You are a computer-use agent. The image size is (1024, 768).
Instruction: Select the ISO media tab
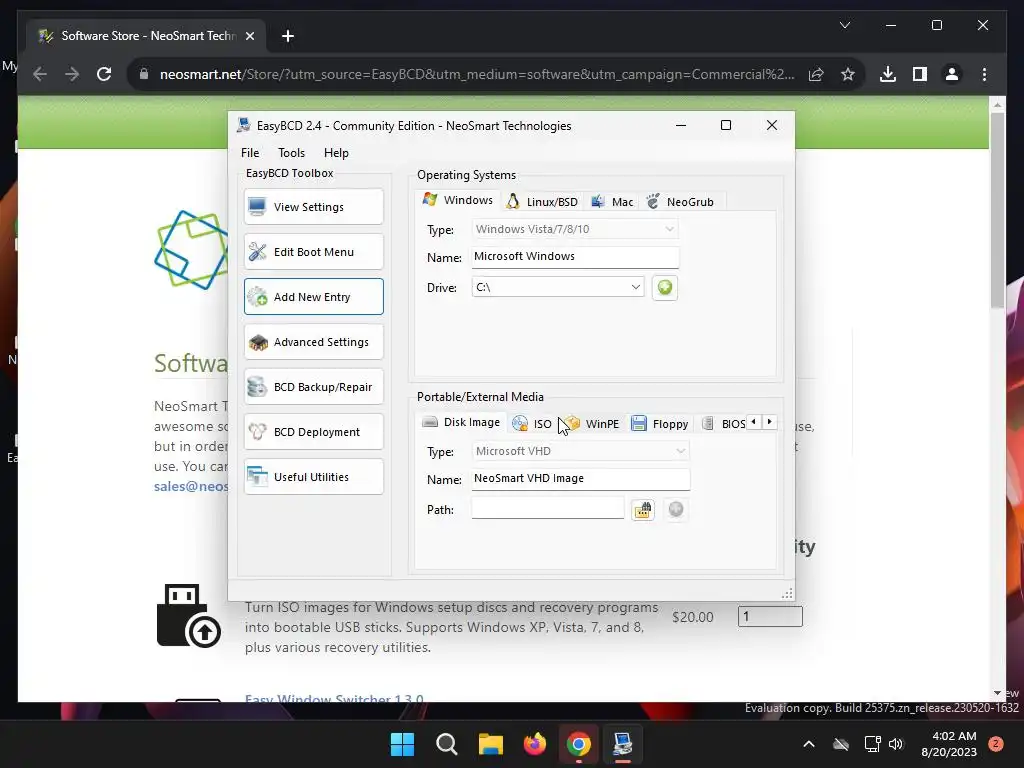click(x=532, y=424)
